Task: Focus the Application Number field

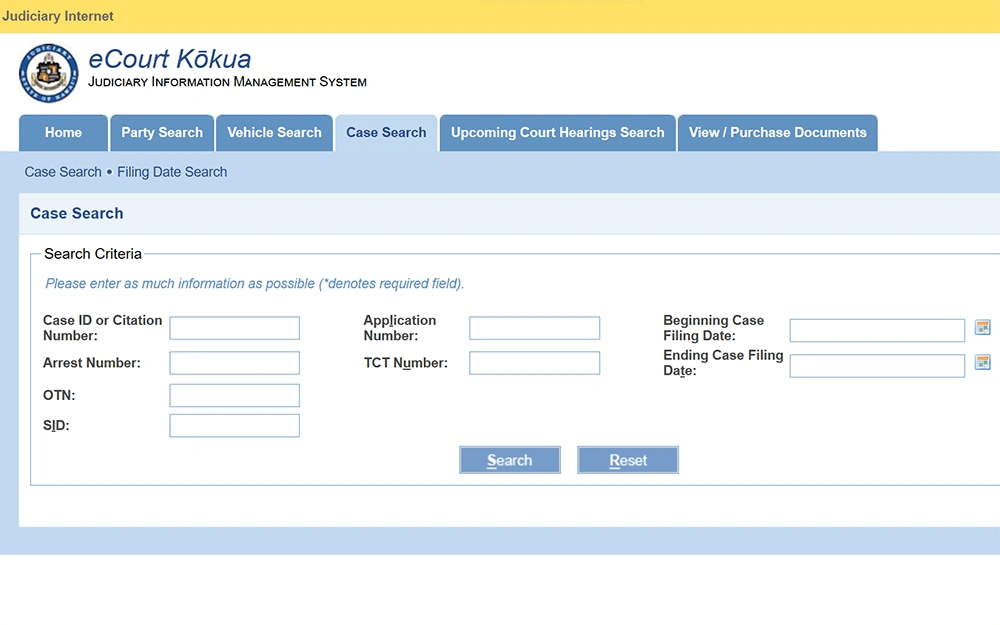Action: (534, 328)
